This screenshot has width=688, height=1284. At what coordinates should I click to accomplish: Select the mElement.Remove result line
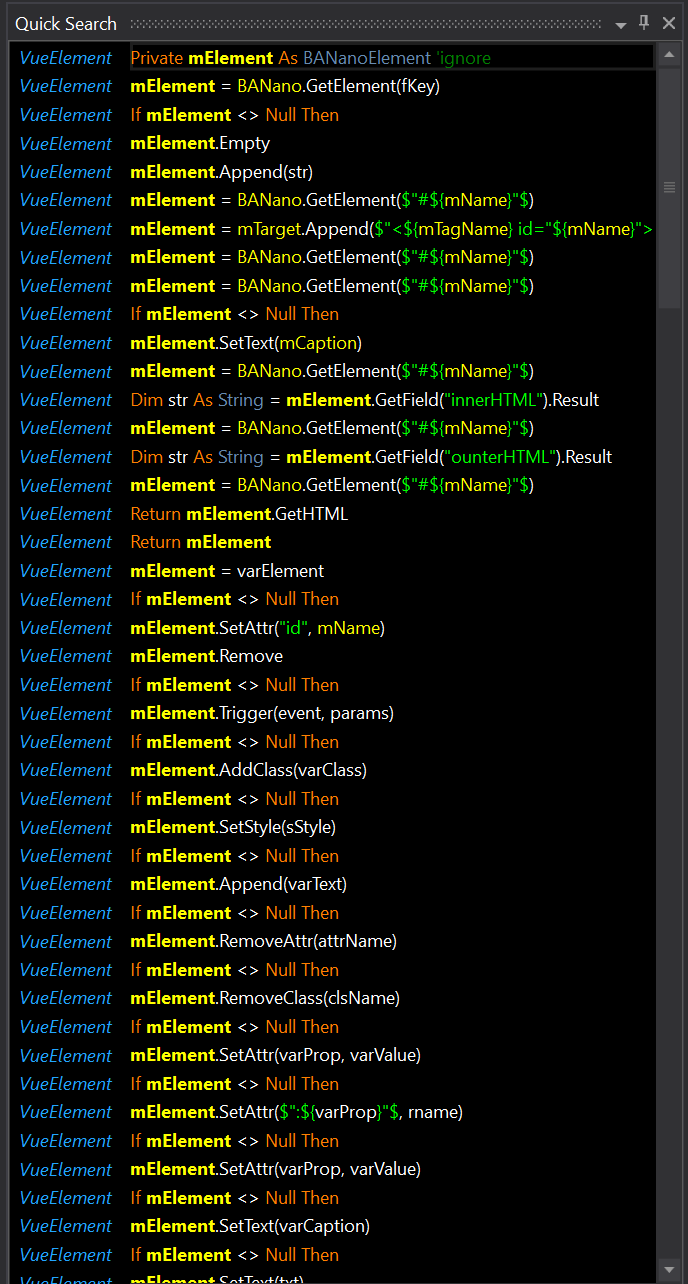(207, 656)
